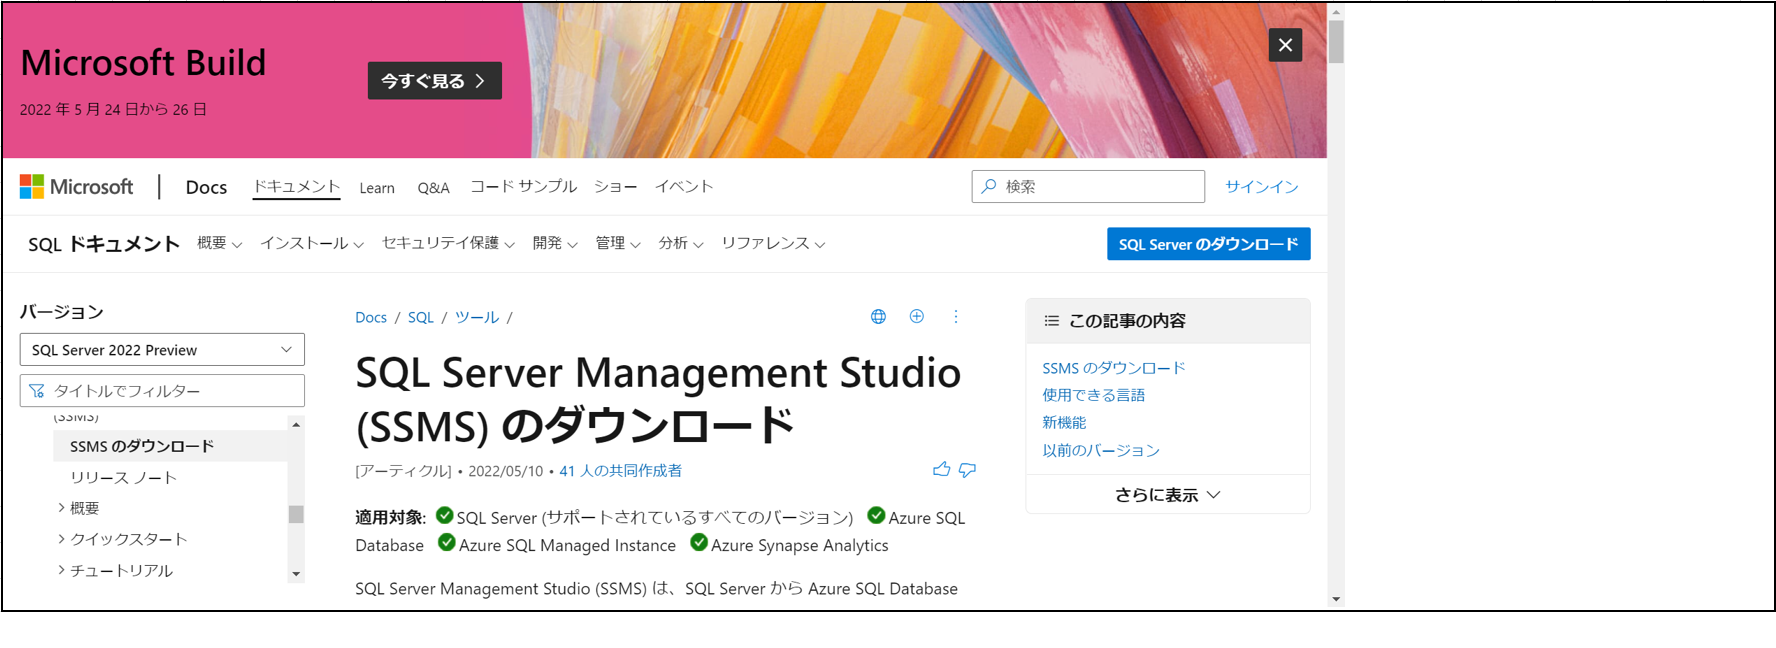Viewport: 1776px width, 648px height.
Task: Expand the インストール dropdown menu
Action: coord(312,243)
